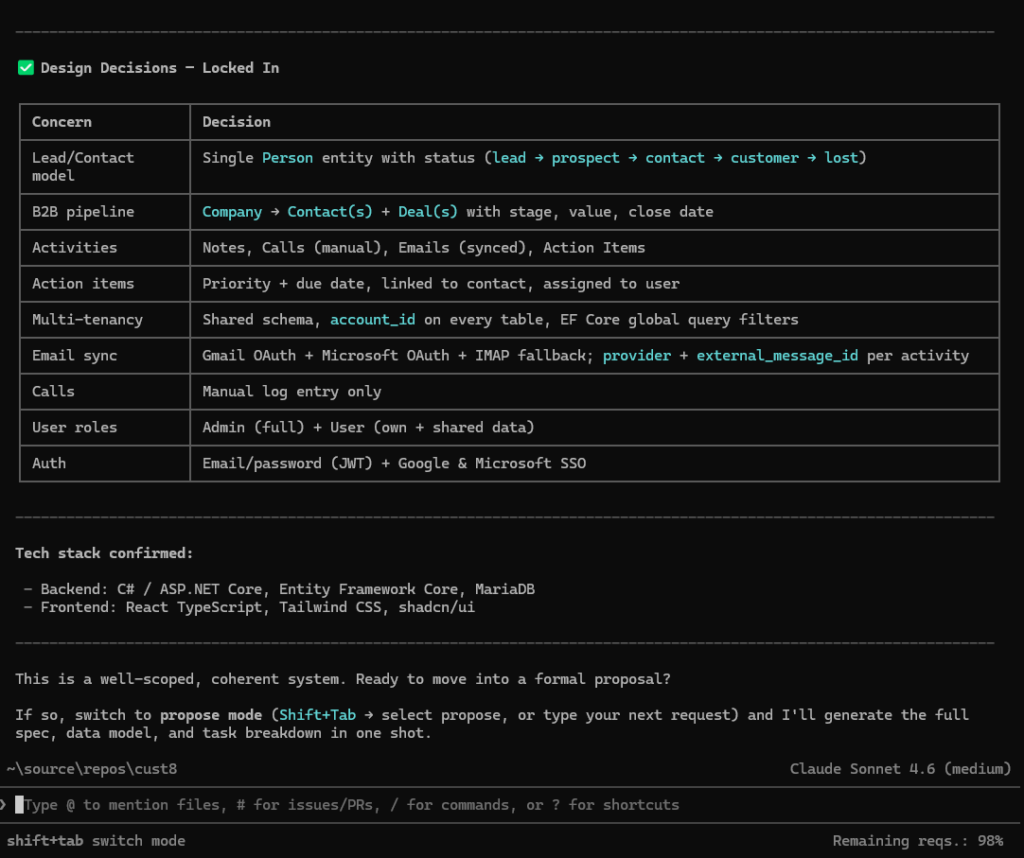The width and height of the screenshot is (1024, 858).
Task: Click the Concern column header
Action: 62,122
